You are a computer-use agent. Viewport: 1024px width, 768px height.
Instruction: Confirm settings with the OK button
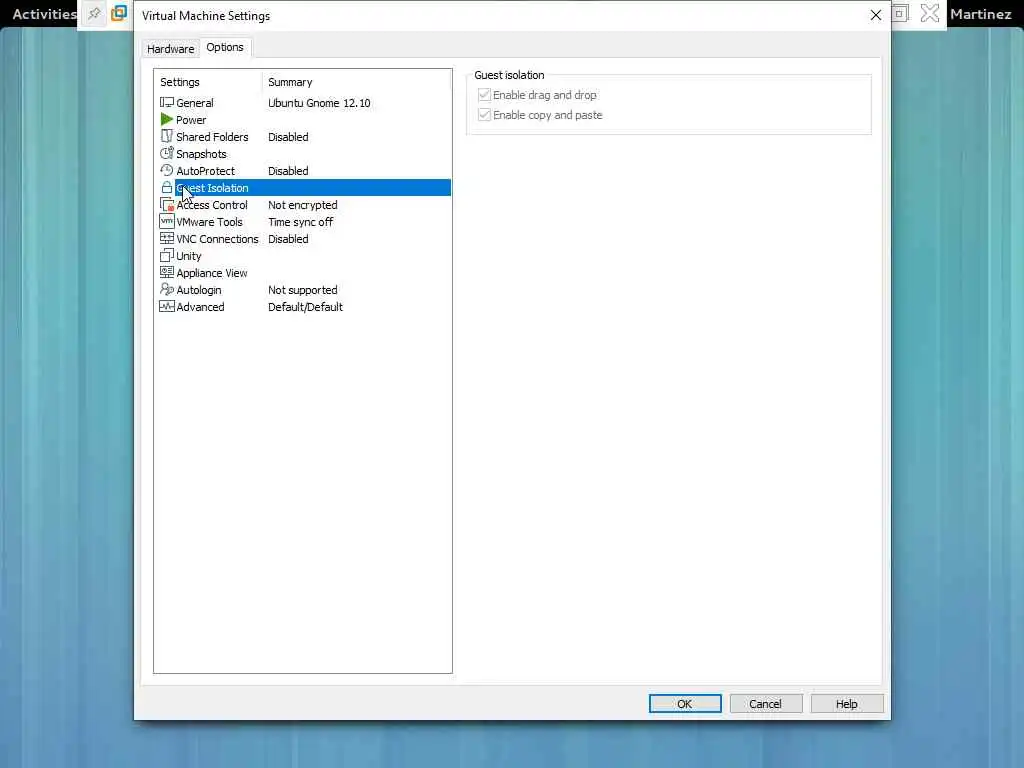(x=685, y=703)
